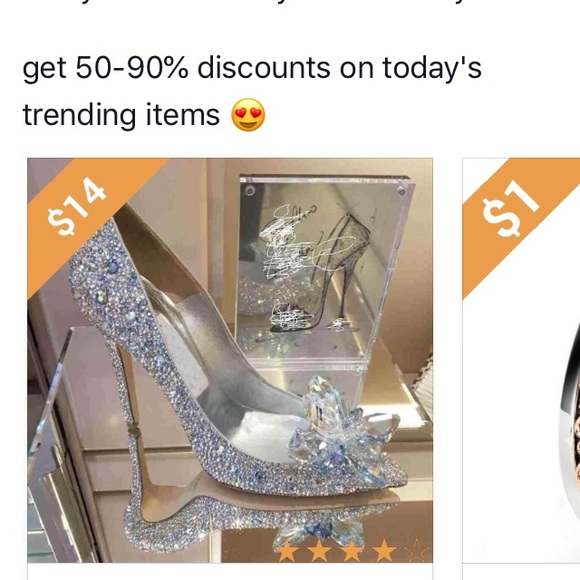This screenshot has width=580, height=580.
Task: Select the first filled rating star
Action: [287, 550]
